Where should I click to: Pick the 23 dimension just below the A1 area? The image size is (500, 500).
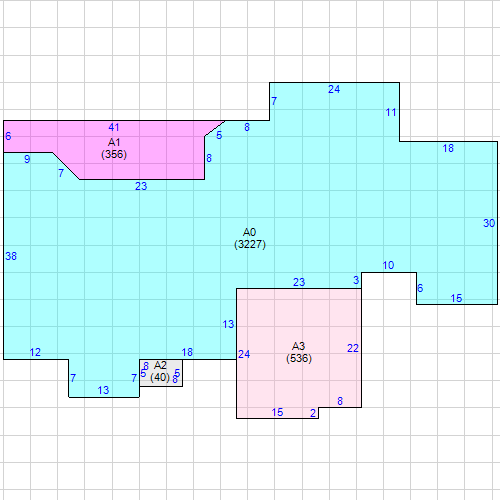[141, 186]
